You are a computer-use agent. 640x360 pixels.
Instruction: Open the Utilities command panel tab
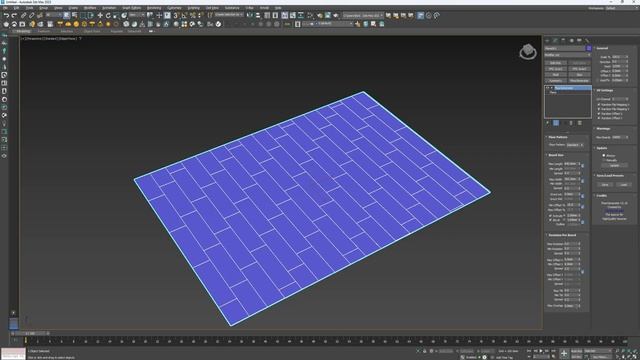[587, 40]
